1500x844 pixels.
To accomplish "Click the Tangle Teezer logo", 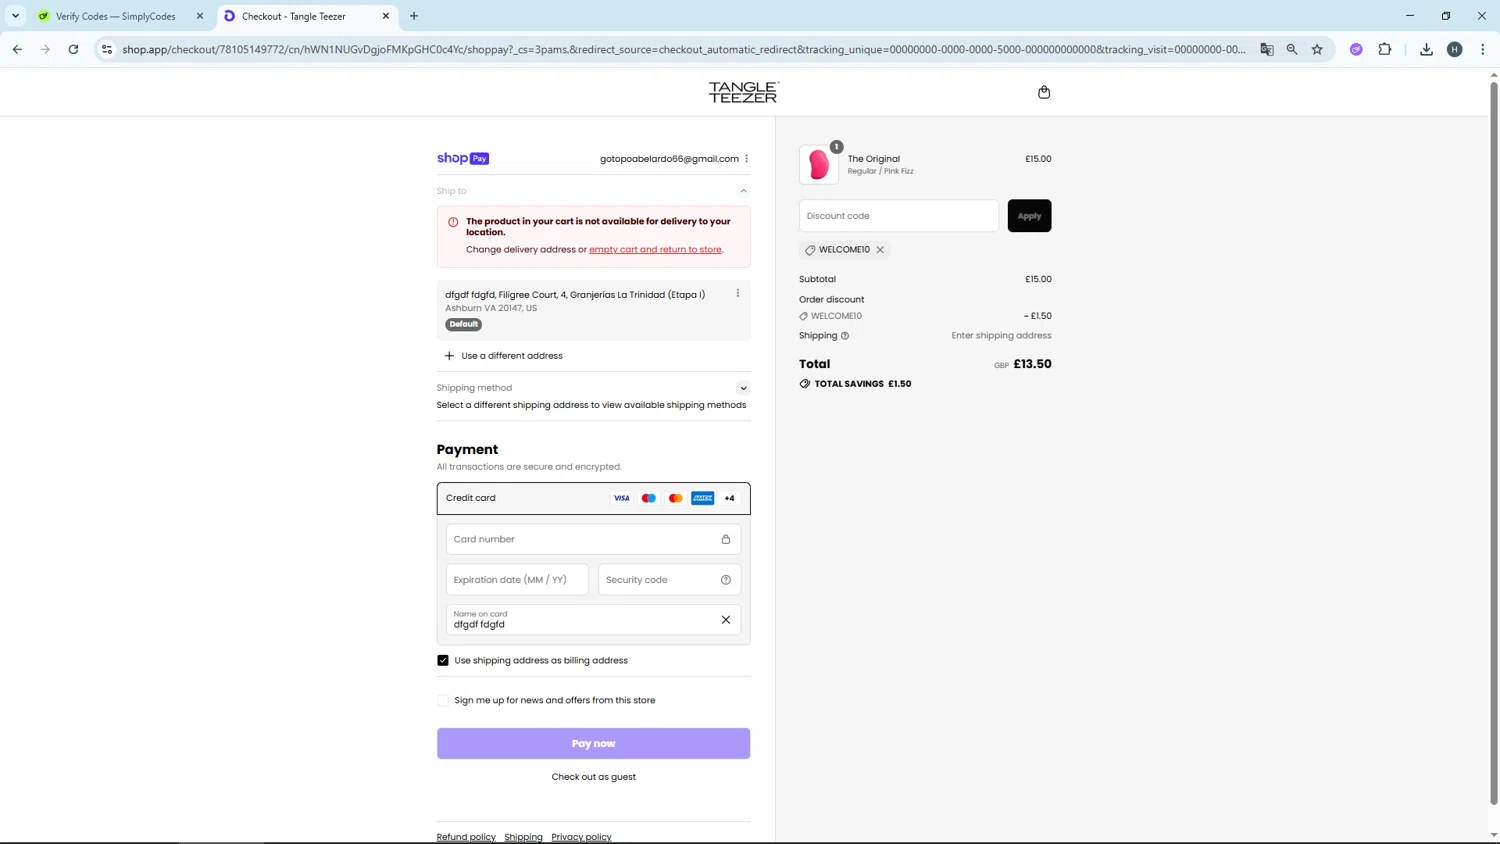I will point(744,92).
